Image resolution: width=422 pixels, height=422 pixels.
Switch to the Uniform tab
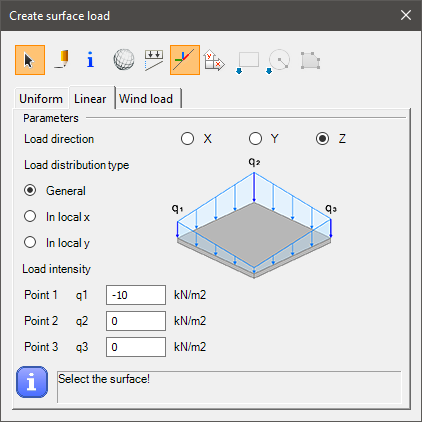[x=41, y=99]
